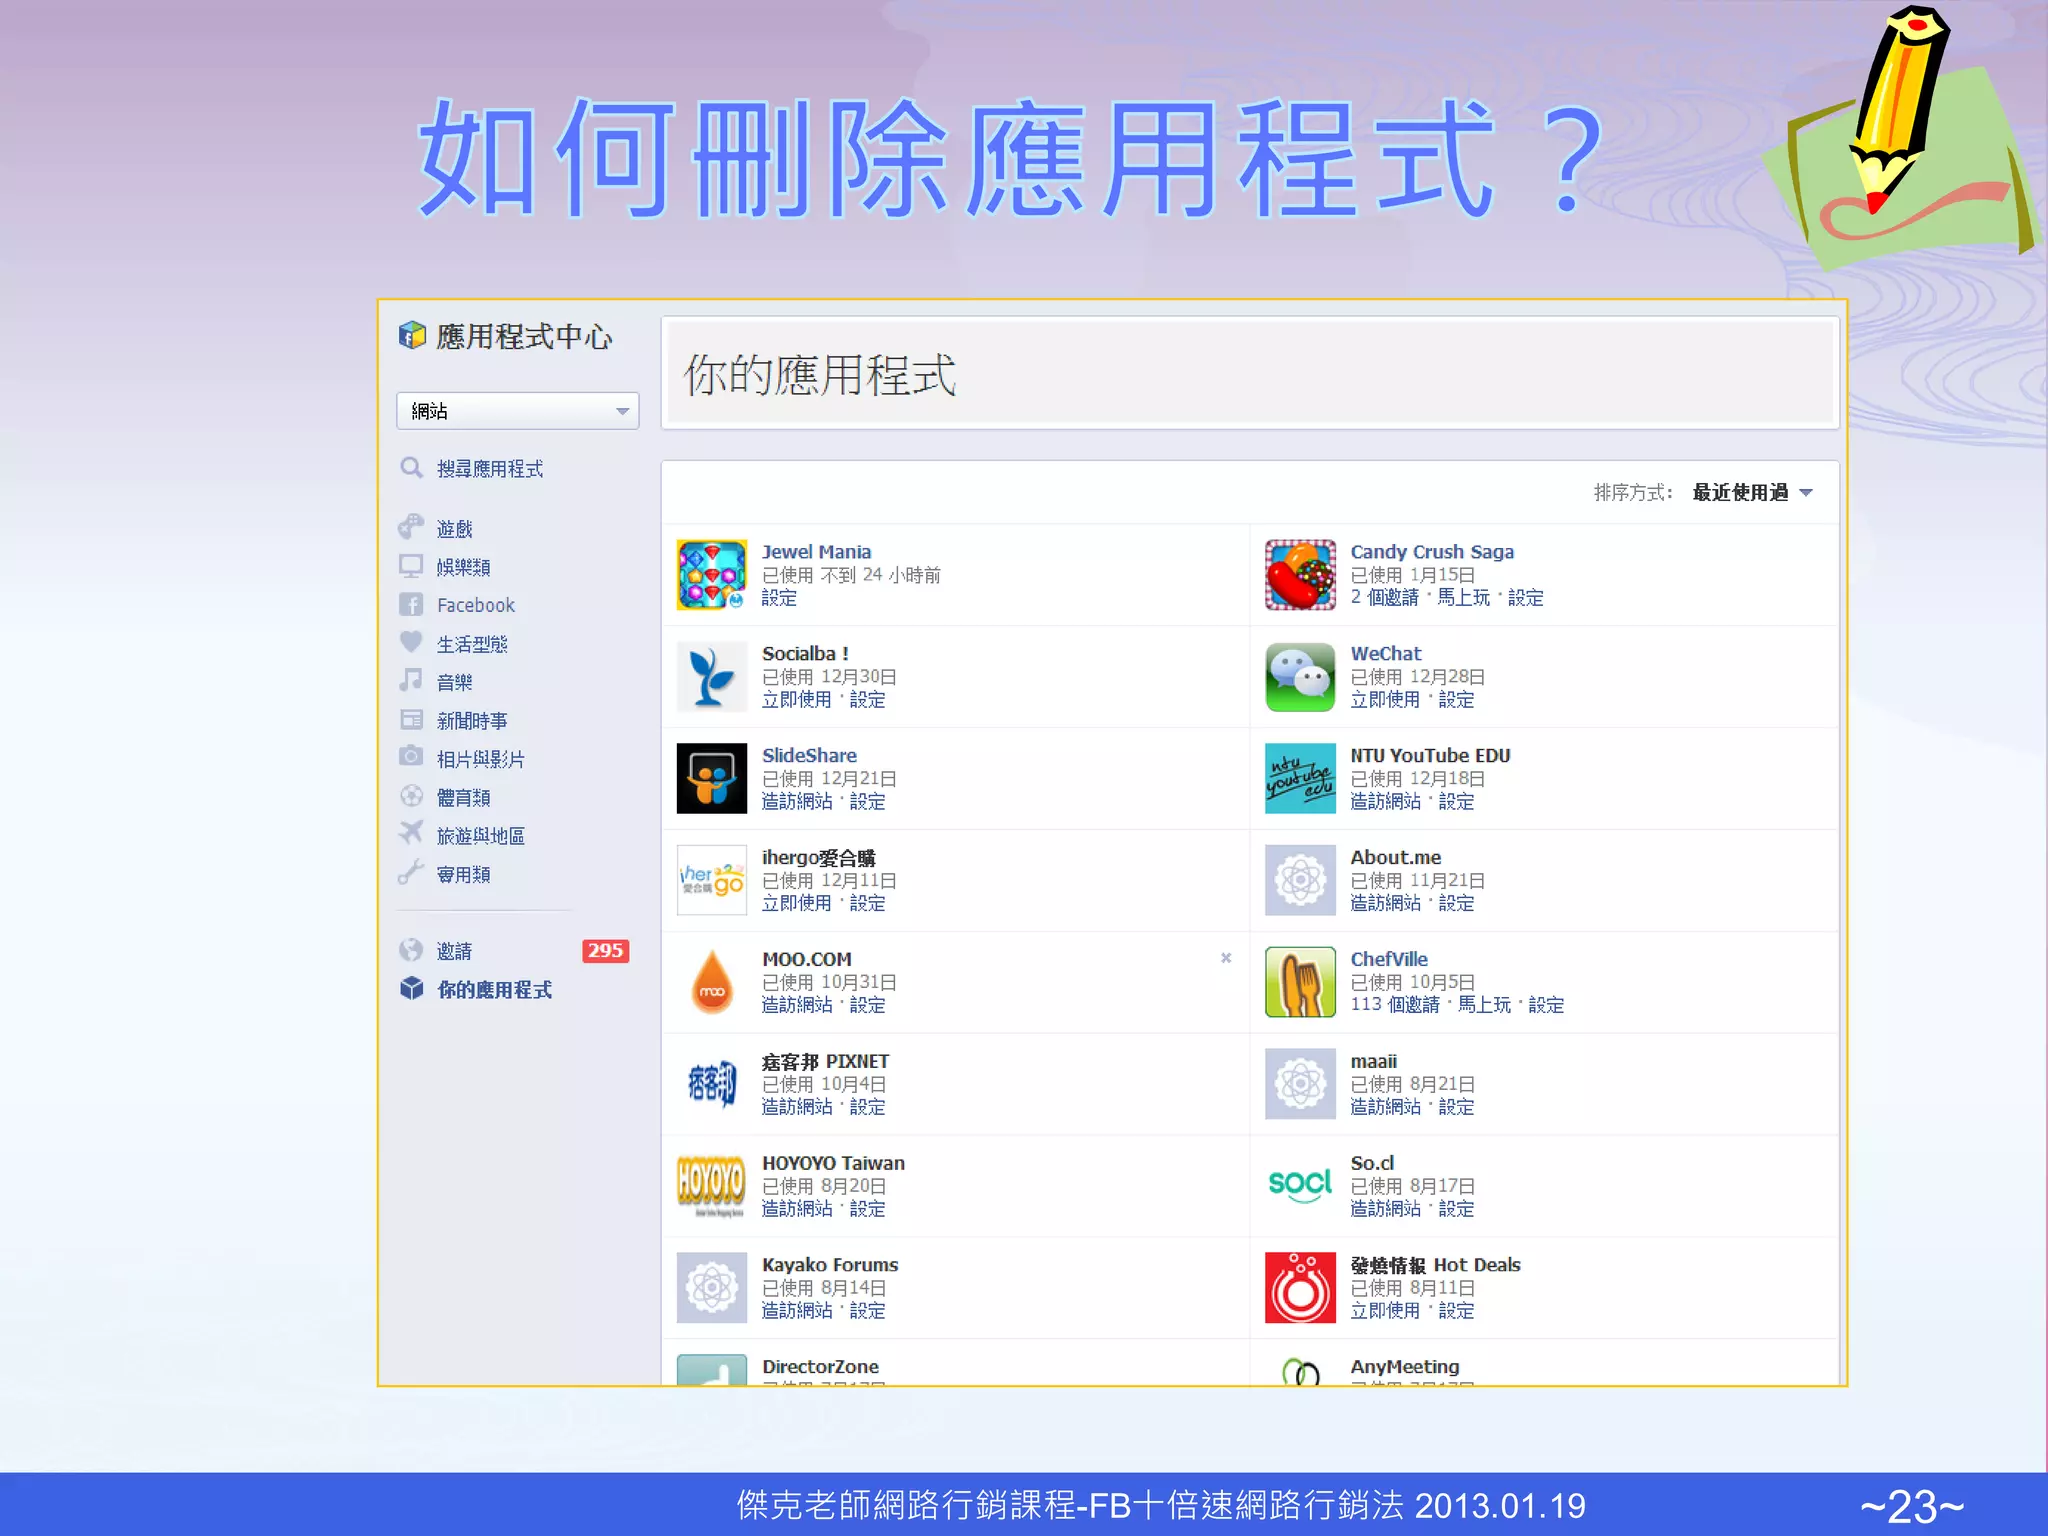Open 你的應用程式 in the sidebar
The image size is (2048, 1536).
[494, 990]
